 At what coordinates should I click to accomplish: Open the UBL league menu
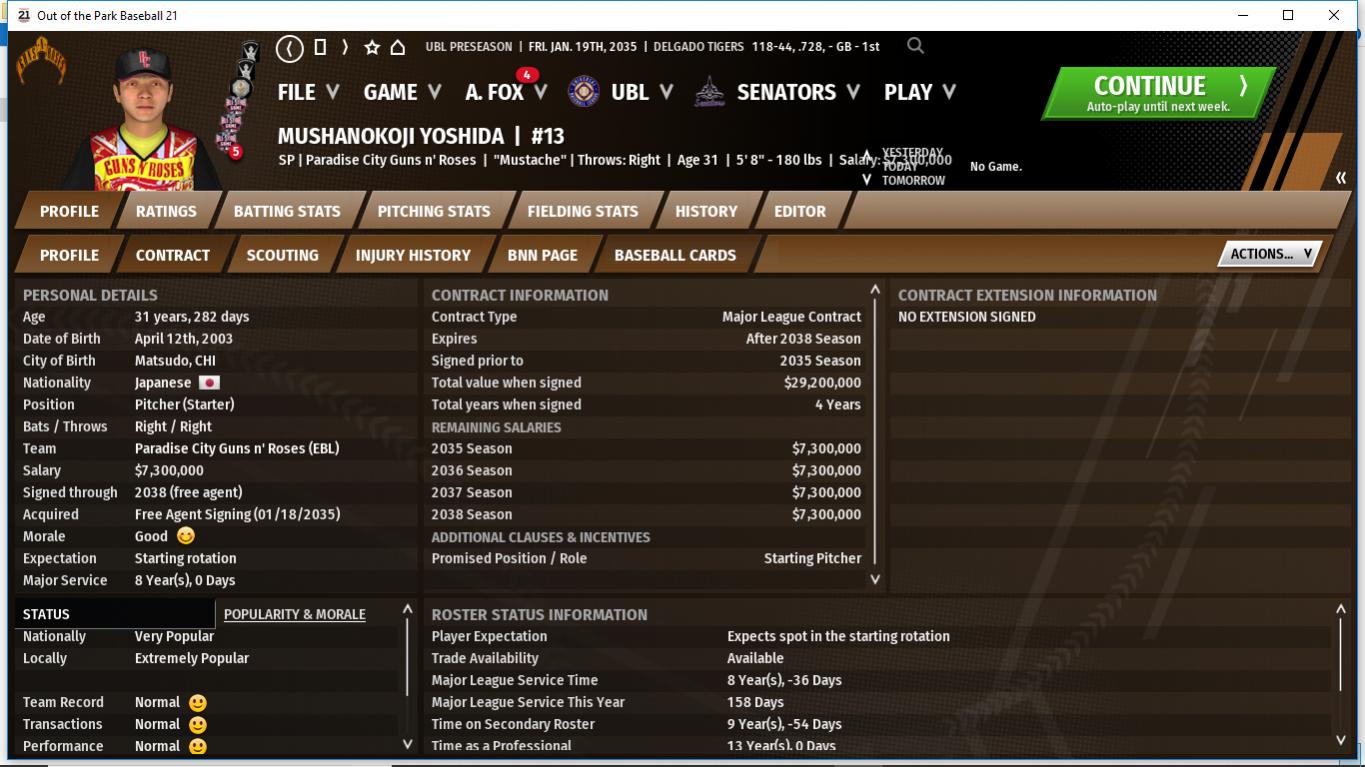642,92
